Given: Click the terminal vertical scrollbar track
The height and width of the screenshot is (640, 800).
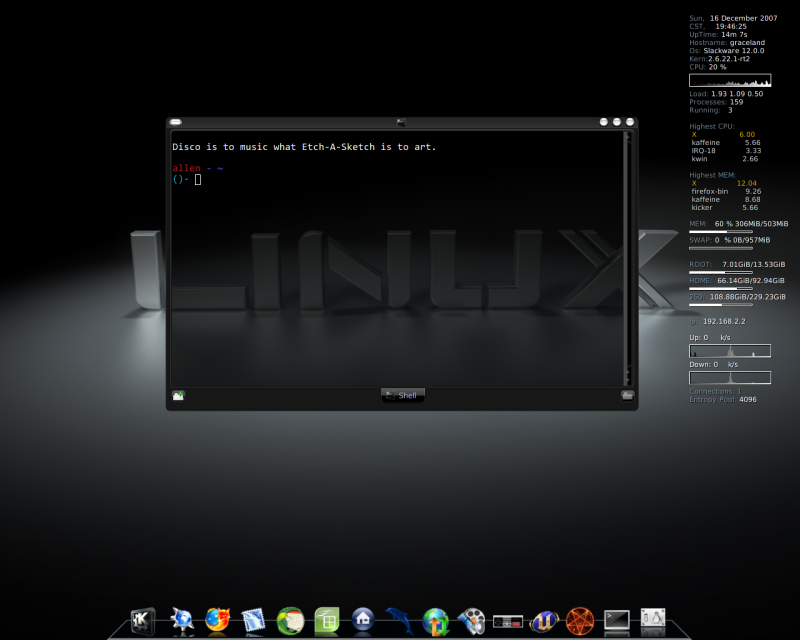Looking at the screenshot, I should [627, 255].
